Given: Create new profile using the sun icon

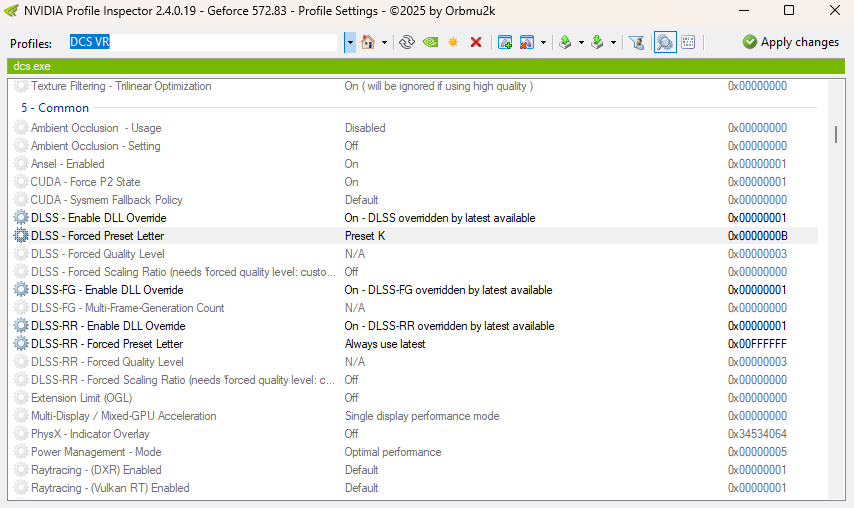Looking at the screenshot, I should [x=453, y=42].
